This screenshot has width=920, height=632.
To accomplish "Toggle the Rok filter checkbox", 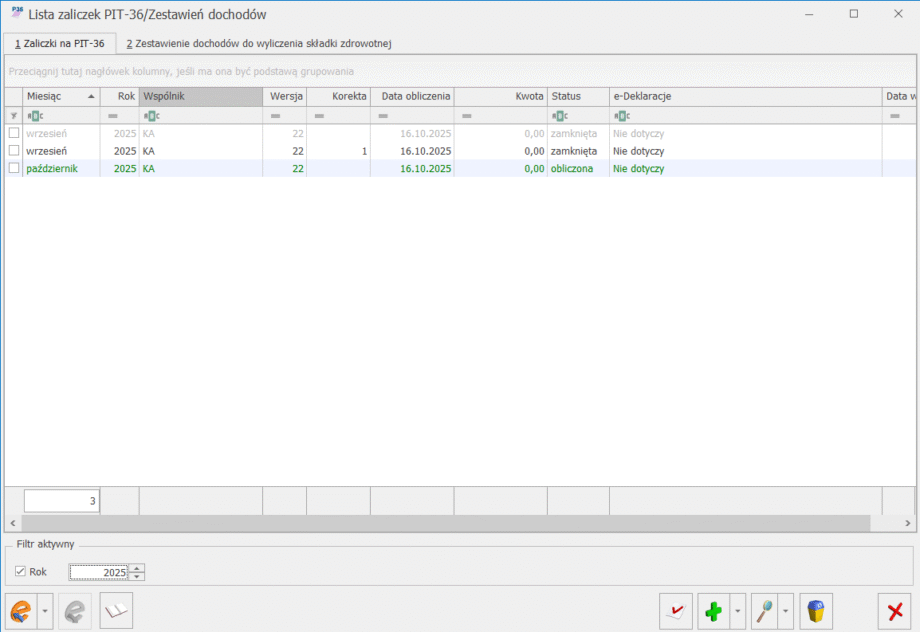I will 21,572.
